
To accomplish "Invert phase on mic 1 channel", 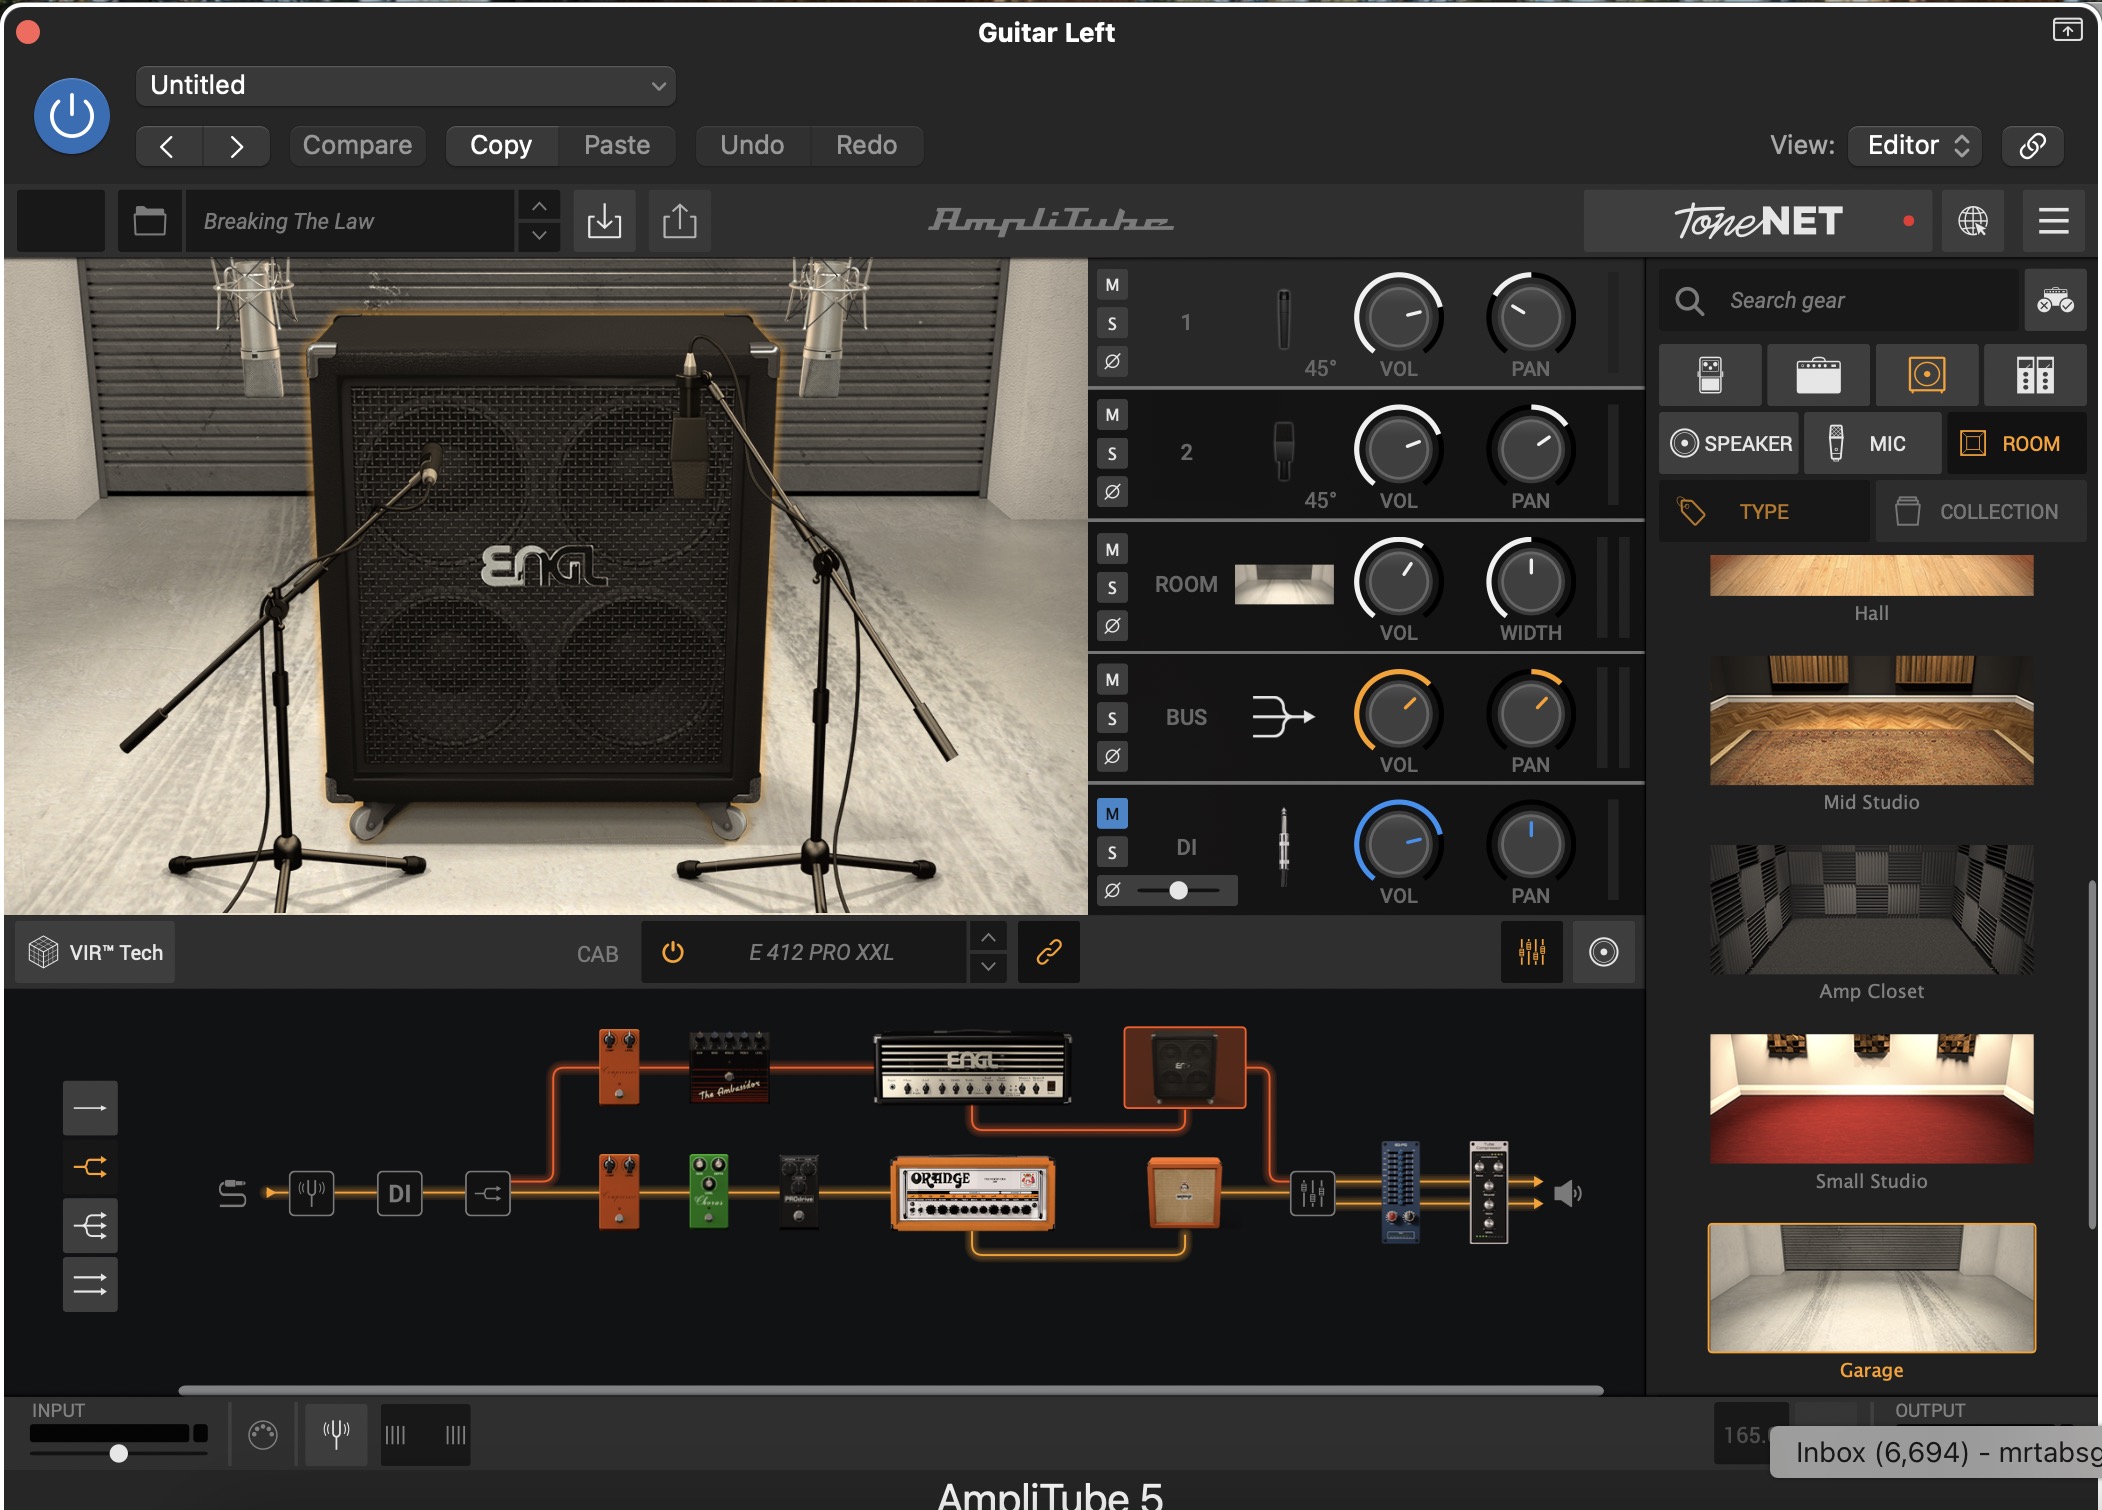I will tap(1112, 361).
